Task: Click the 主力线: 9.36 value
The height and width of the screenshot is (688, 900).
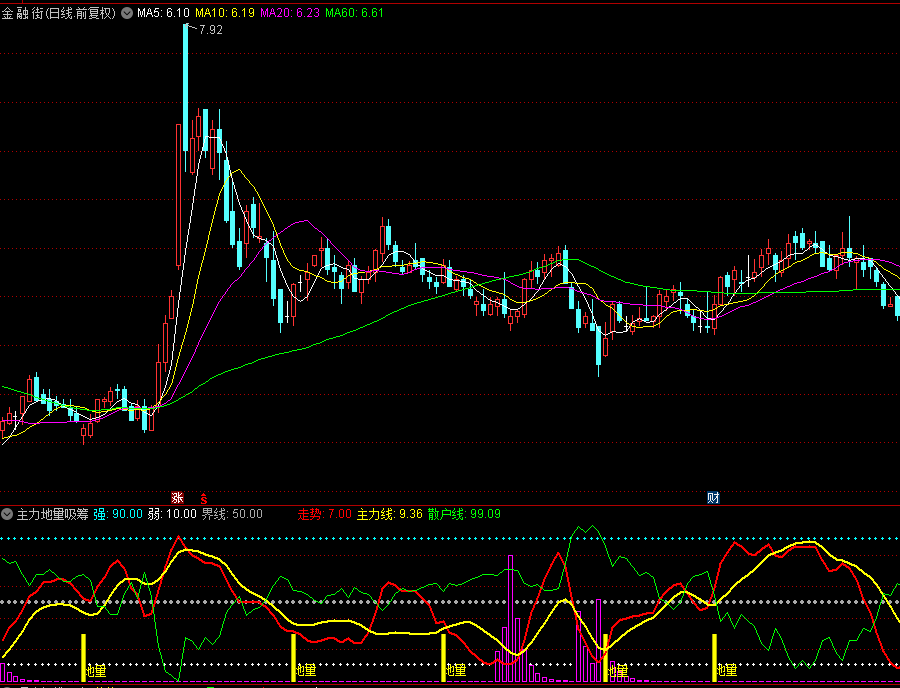Action: [390, 514]
